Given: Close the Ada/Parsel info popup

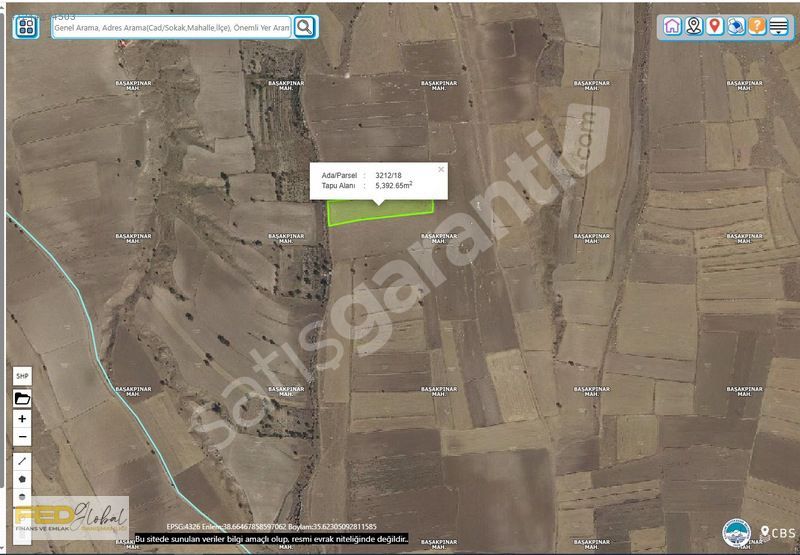Looking at the screenshot, I should (441, 169).
